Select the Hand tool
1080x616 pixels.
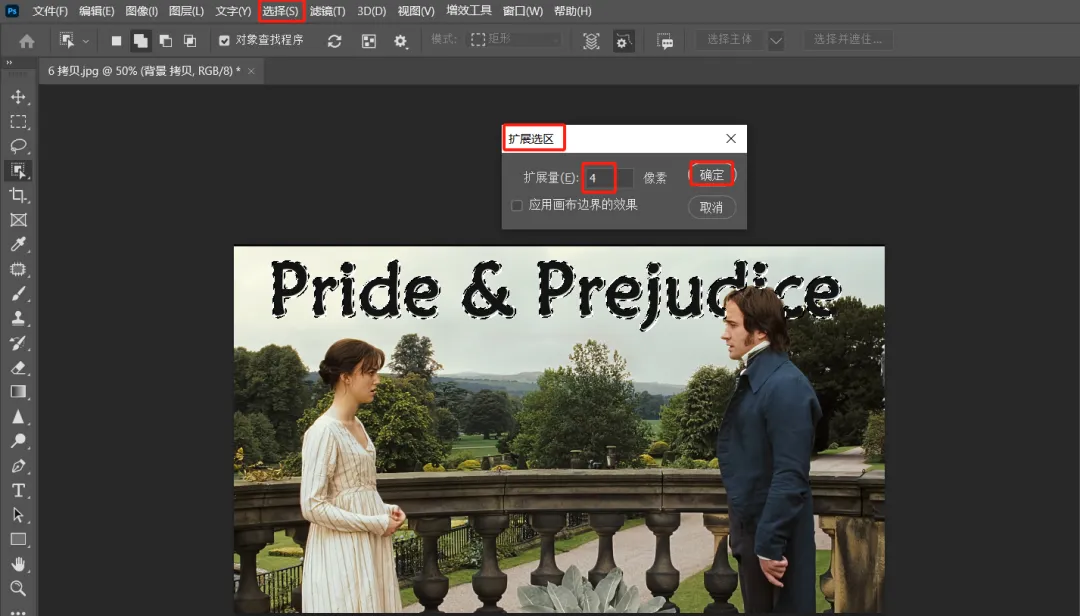[19, 564]
